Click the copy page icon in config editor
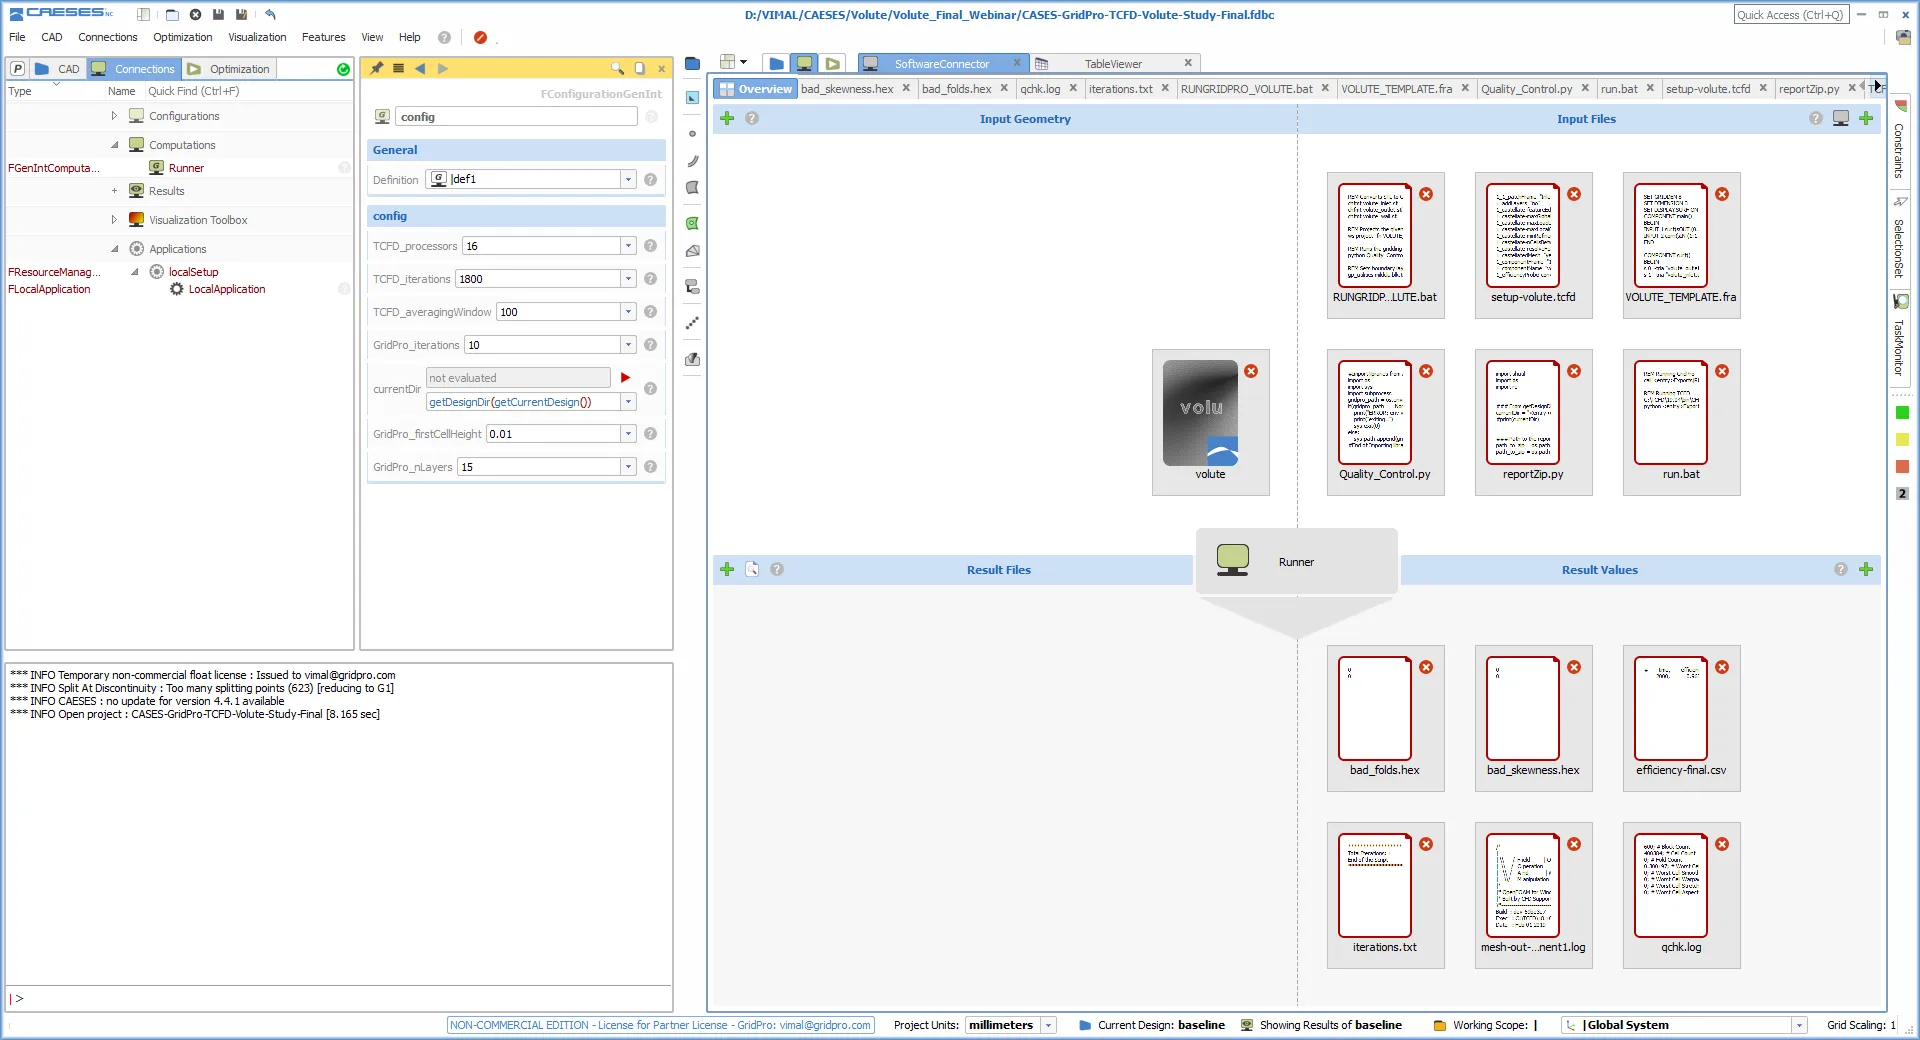The width and height of the screenshot is (1920, 1040). tap(640, 68)
